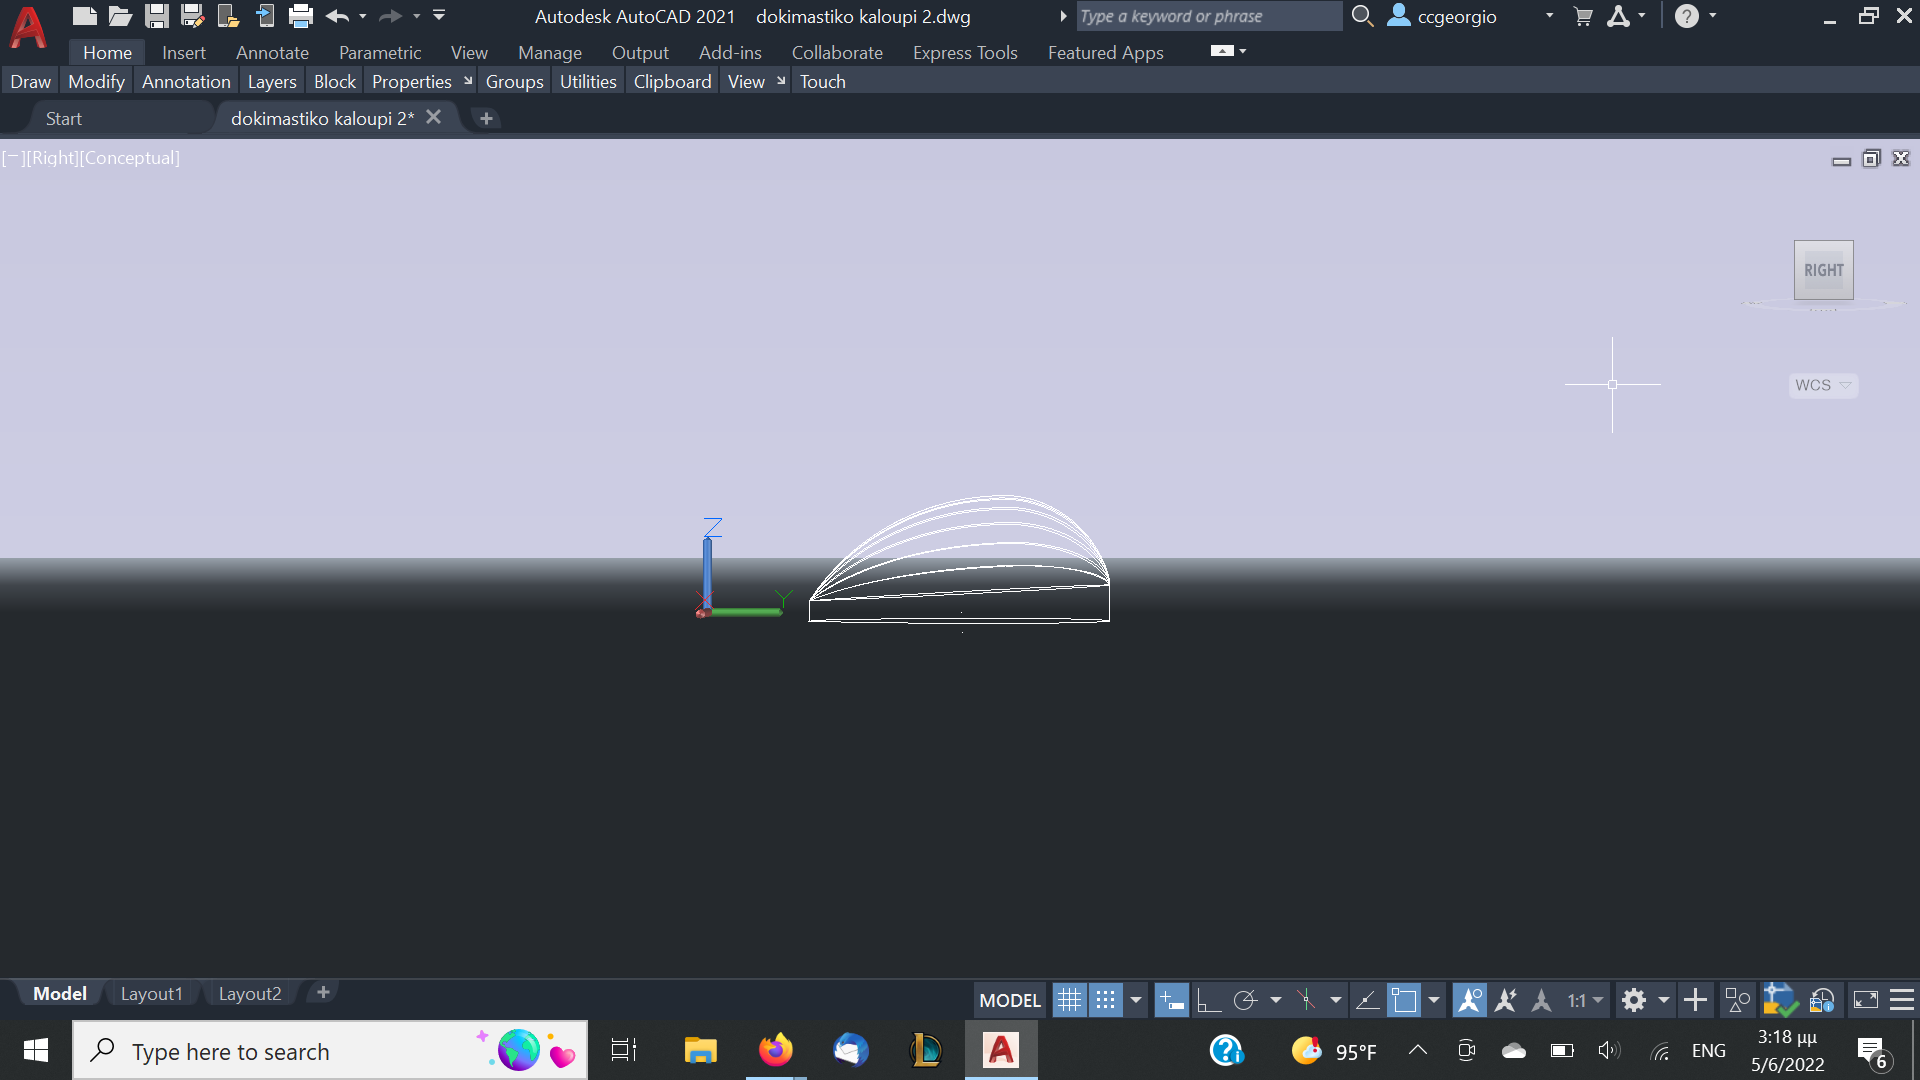Open the Workspace Switching gear icon
Screen dimensions: 1920x1080
(x=1634, y=1000)
